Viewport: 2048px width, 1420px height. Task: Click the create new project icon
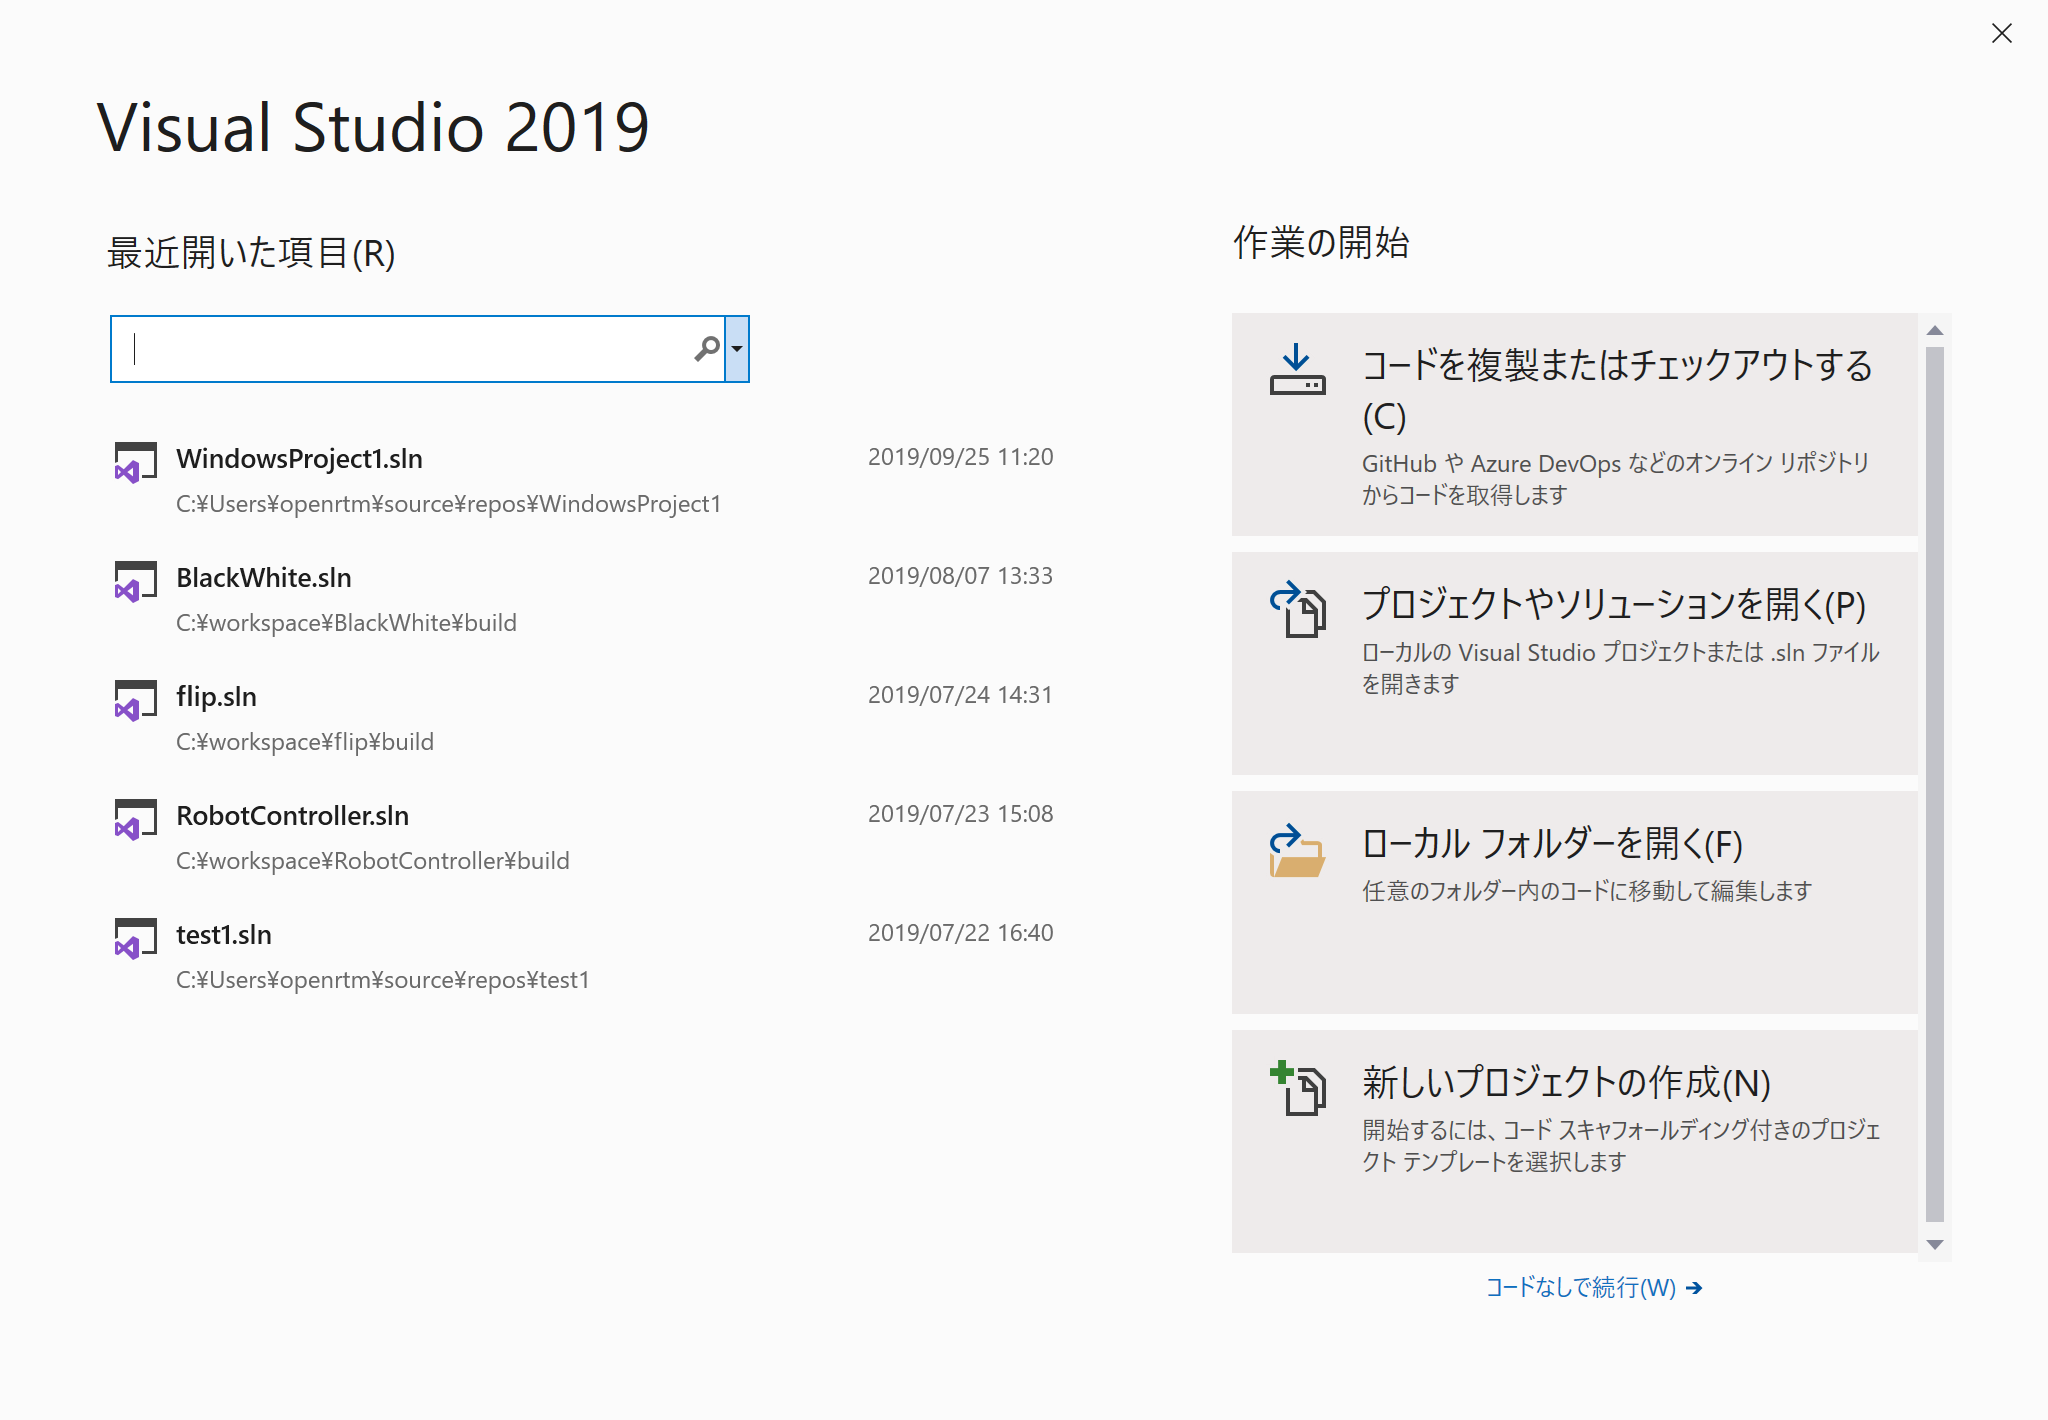tap(1297, 1088)
